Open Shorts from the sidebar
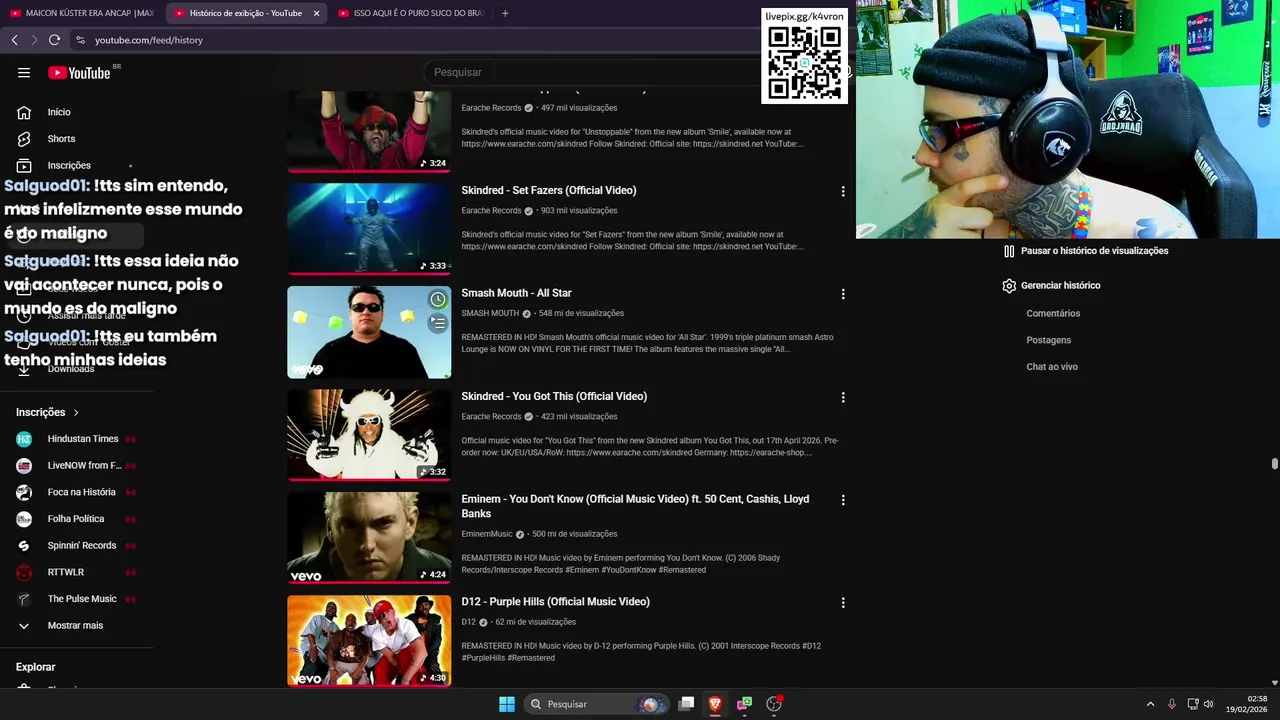This screenshot has height=720, width=1280. pyautogui.click(x=61, y=139)
